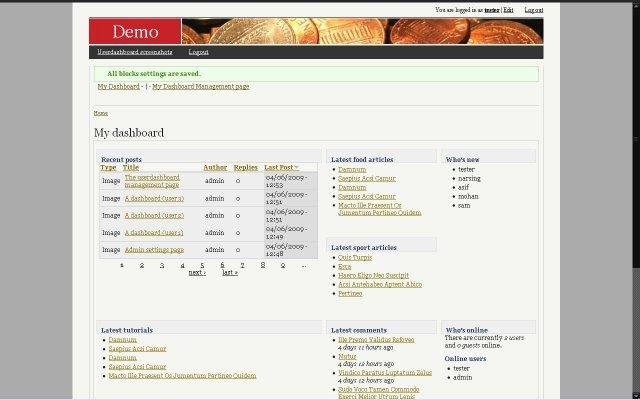
Task: Go to the My Dashboard link
Action: tap(118, 87)
